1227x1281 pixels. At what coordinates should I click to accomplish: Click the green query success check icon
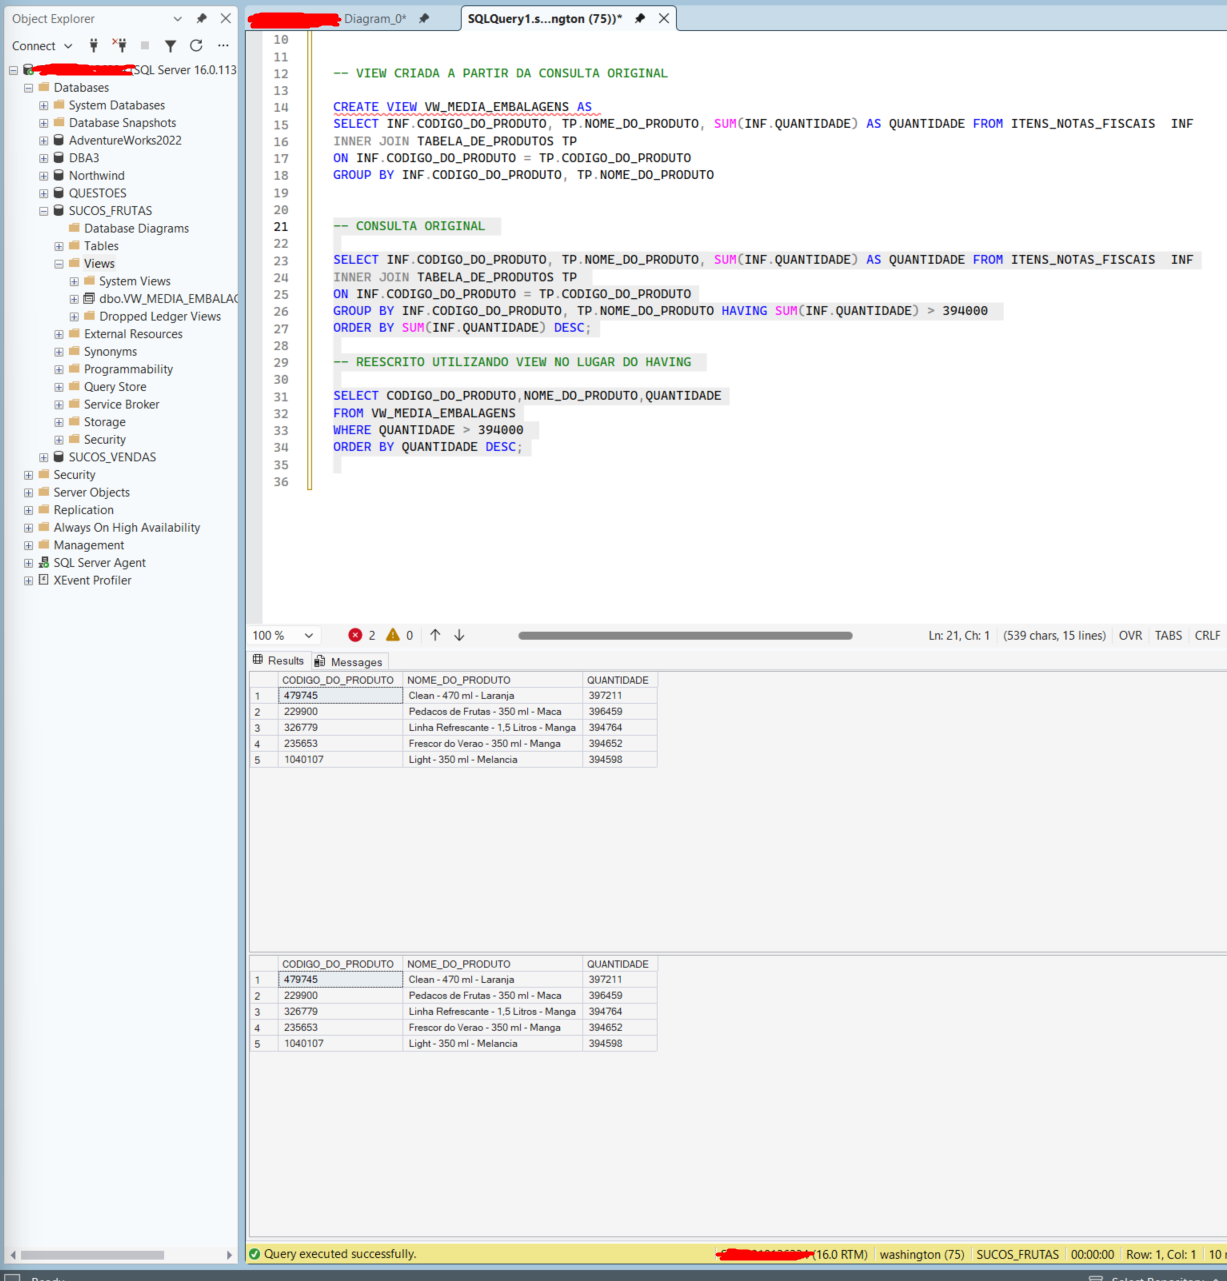tap(254, 1254)
